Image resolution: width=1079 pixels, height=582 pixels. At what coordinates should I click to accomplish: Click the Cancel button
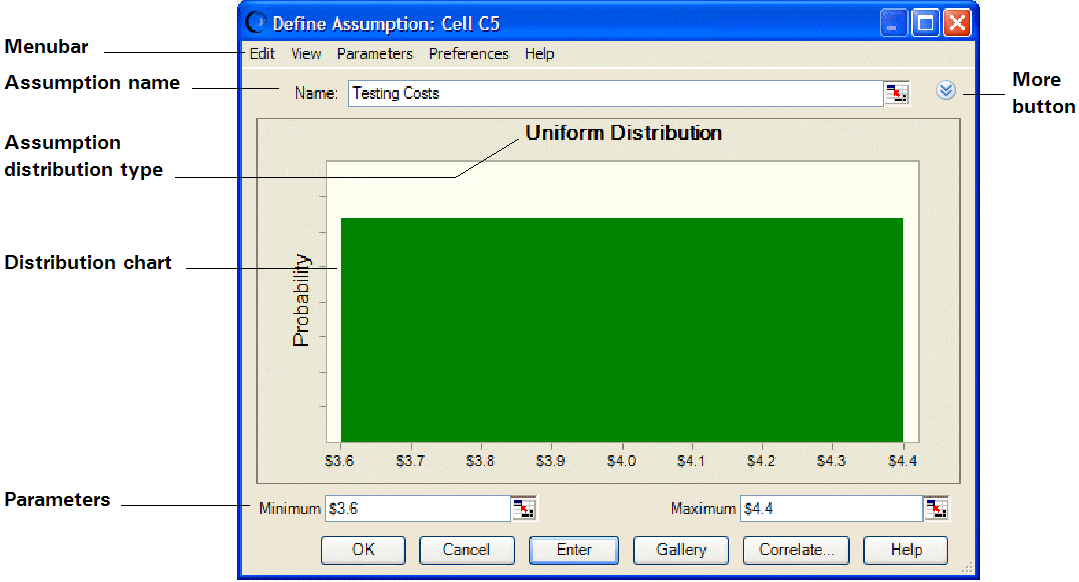[x=467, y=550]
